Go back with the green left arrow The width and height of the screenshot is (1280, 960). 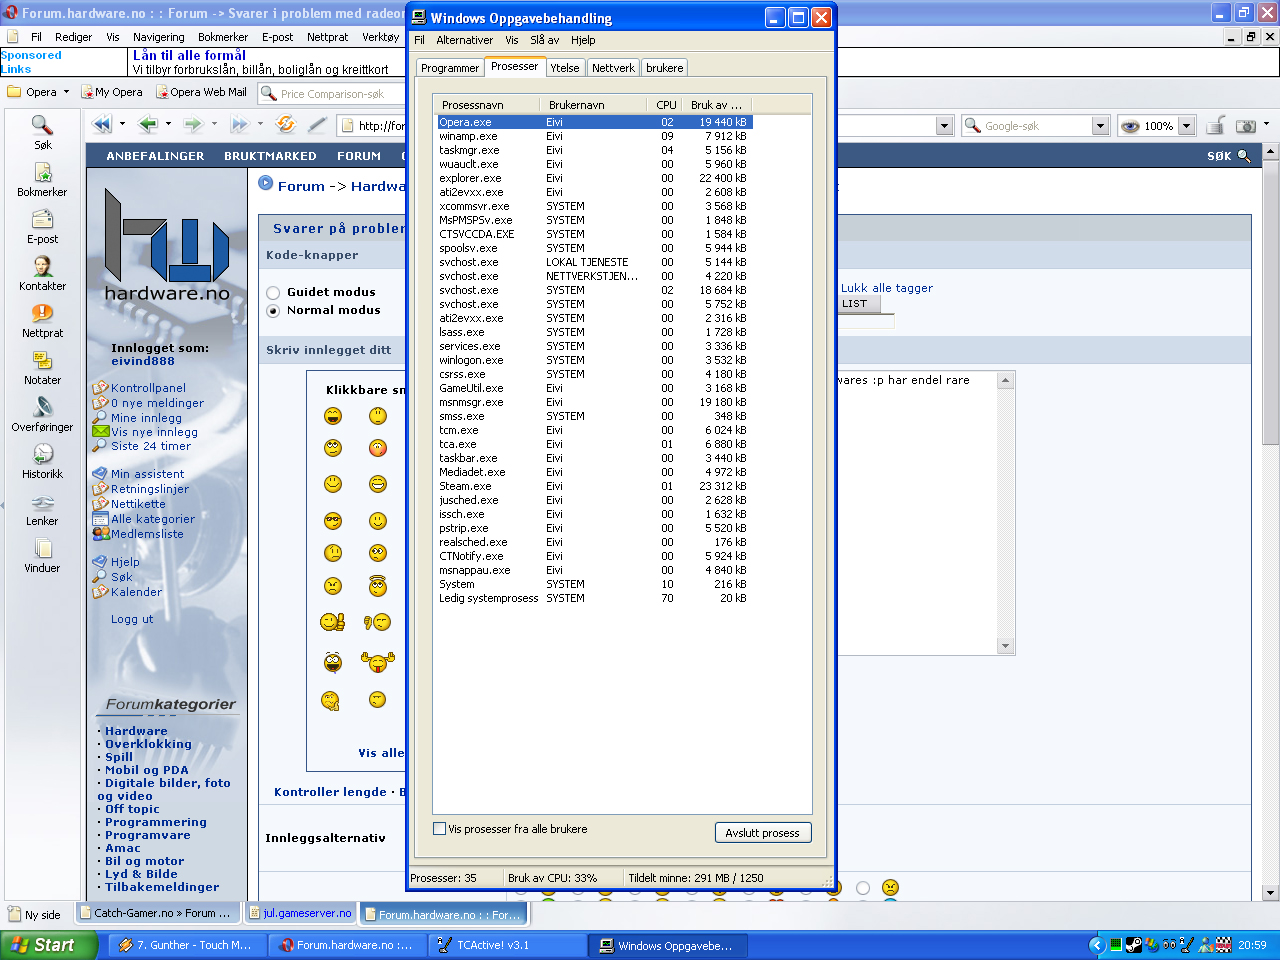[148, 125]
